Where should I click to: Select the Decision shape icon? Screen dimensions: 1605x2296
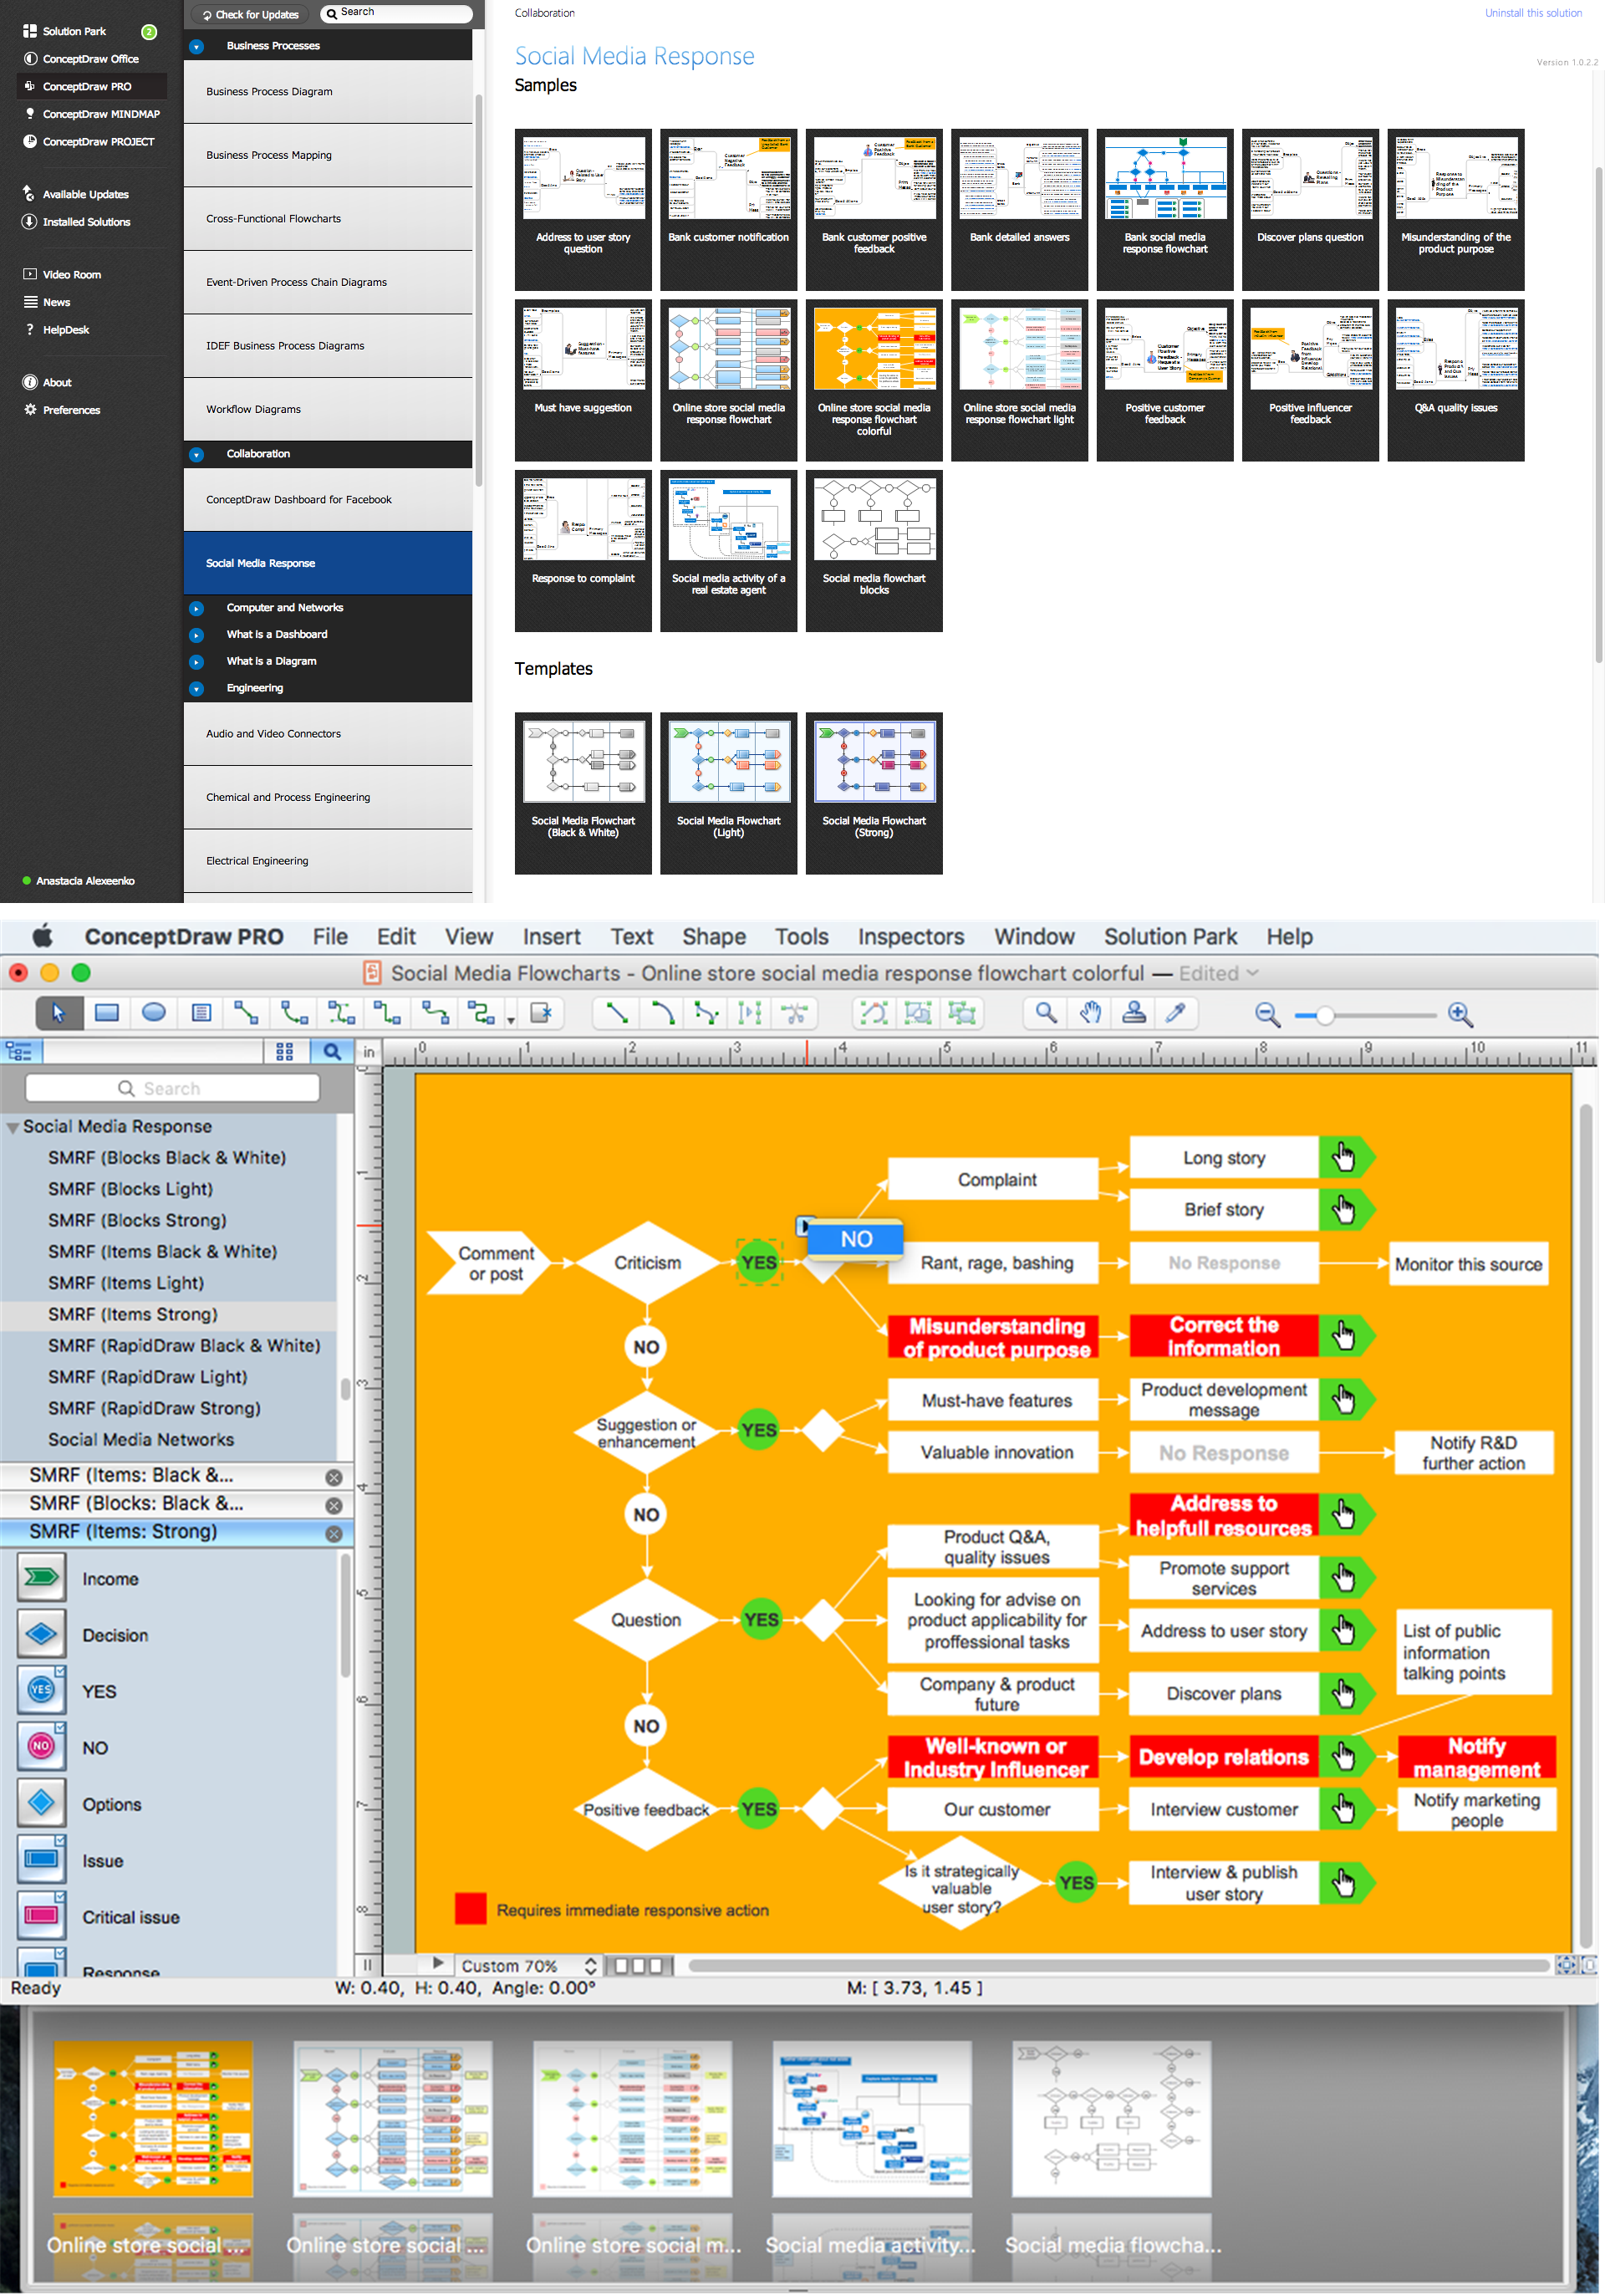[42, 1635]
